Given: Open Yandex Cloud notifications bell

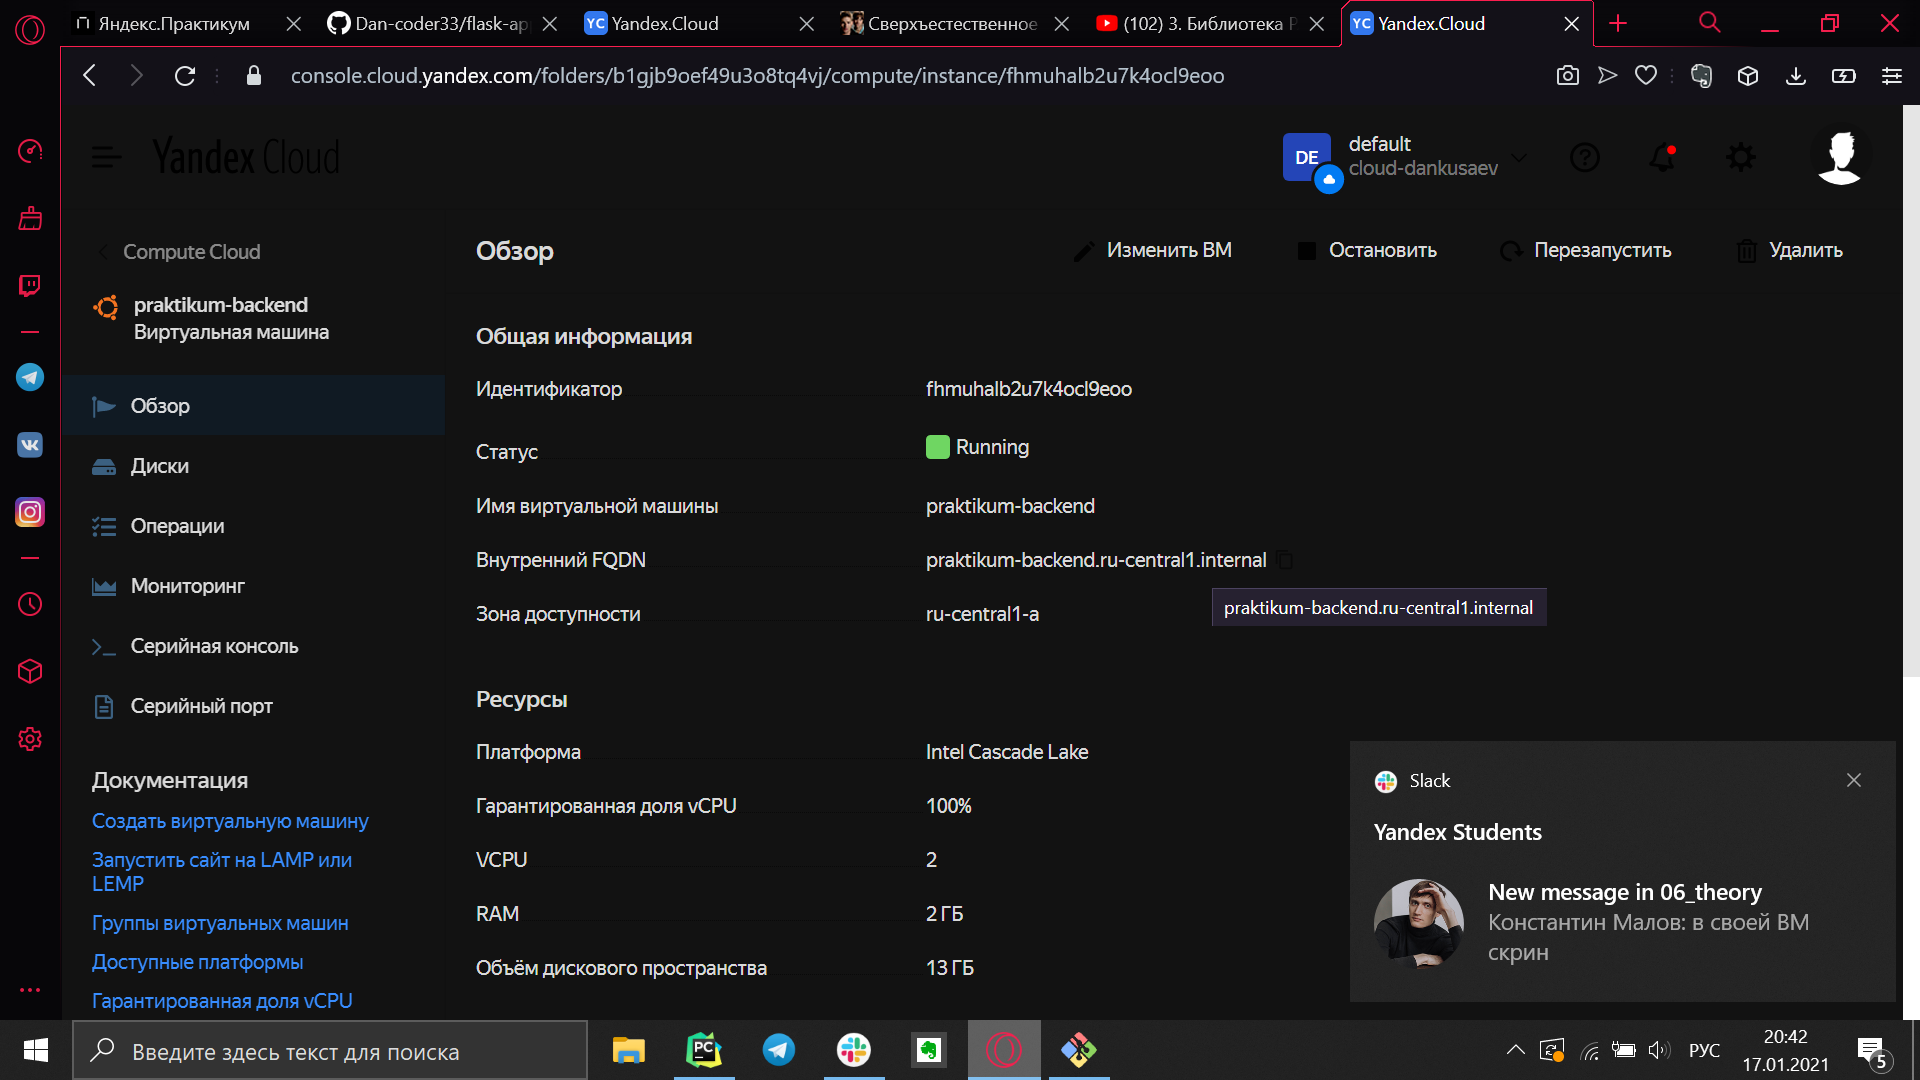Looking at the screenshot, I should [x=1663, y=157].
